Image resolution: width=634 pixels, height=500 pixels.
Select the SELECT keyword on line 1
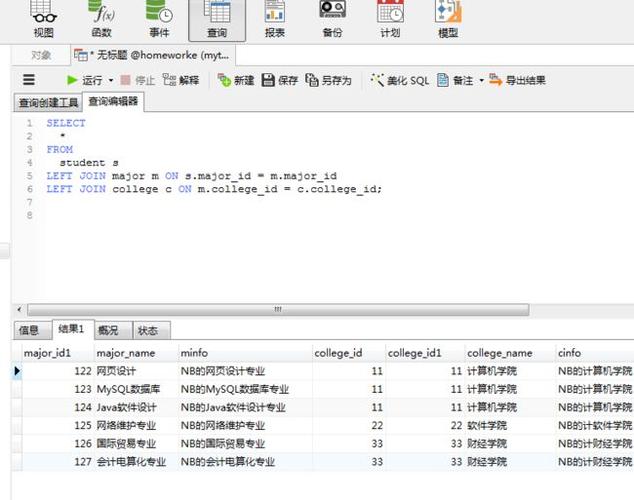coord(66,123)
